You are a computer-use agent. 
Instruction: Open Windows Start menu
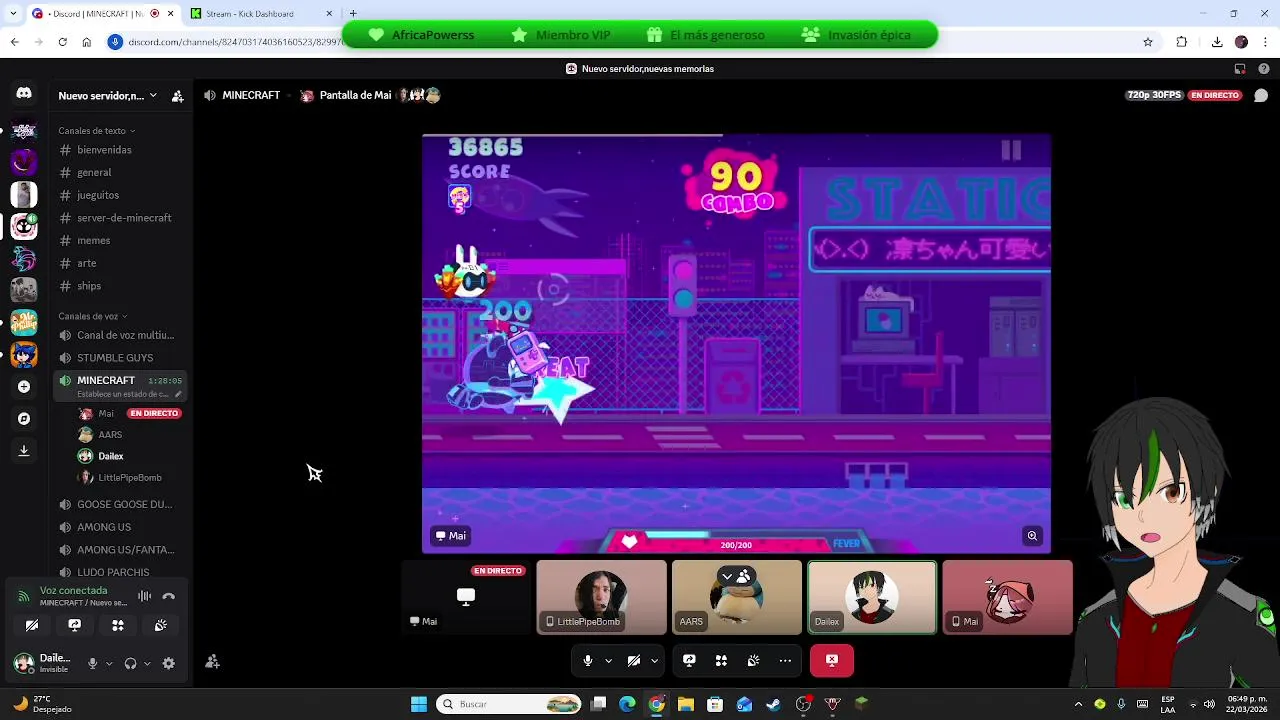419,704
